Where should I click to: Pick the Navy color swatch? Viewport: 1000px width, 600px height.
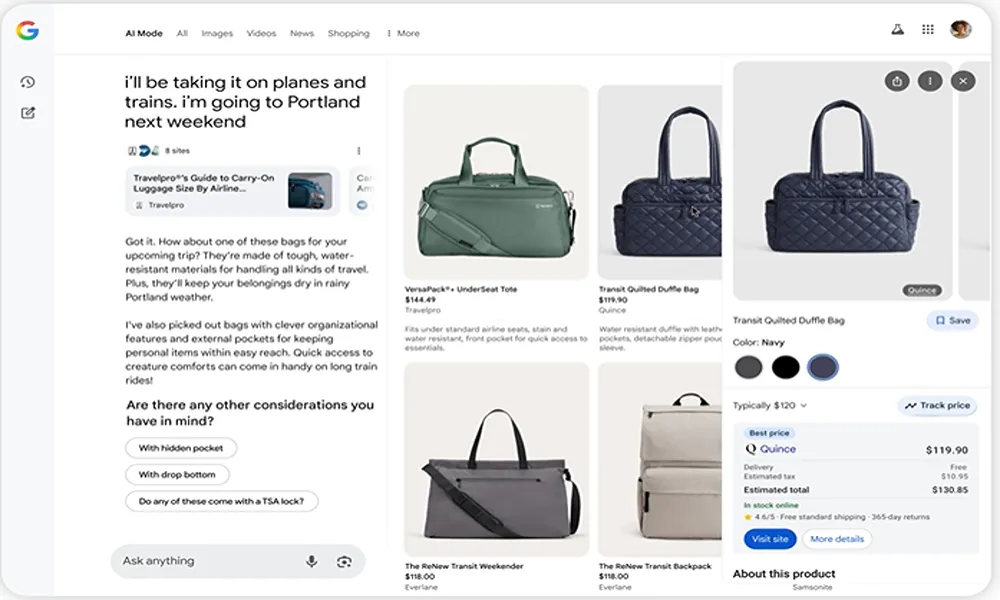tap(822, 367)
